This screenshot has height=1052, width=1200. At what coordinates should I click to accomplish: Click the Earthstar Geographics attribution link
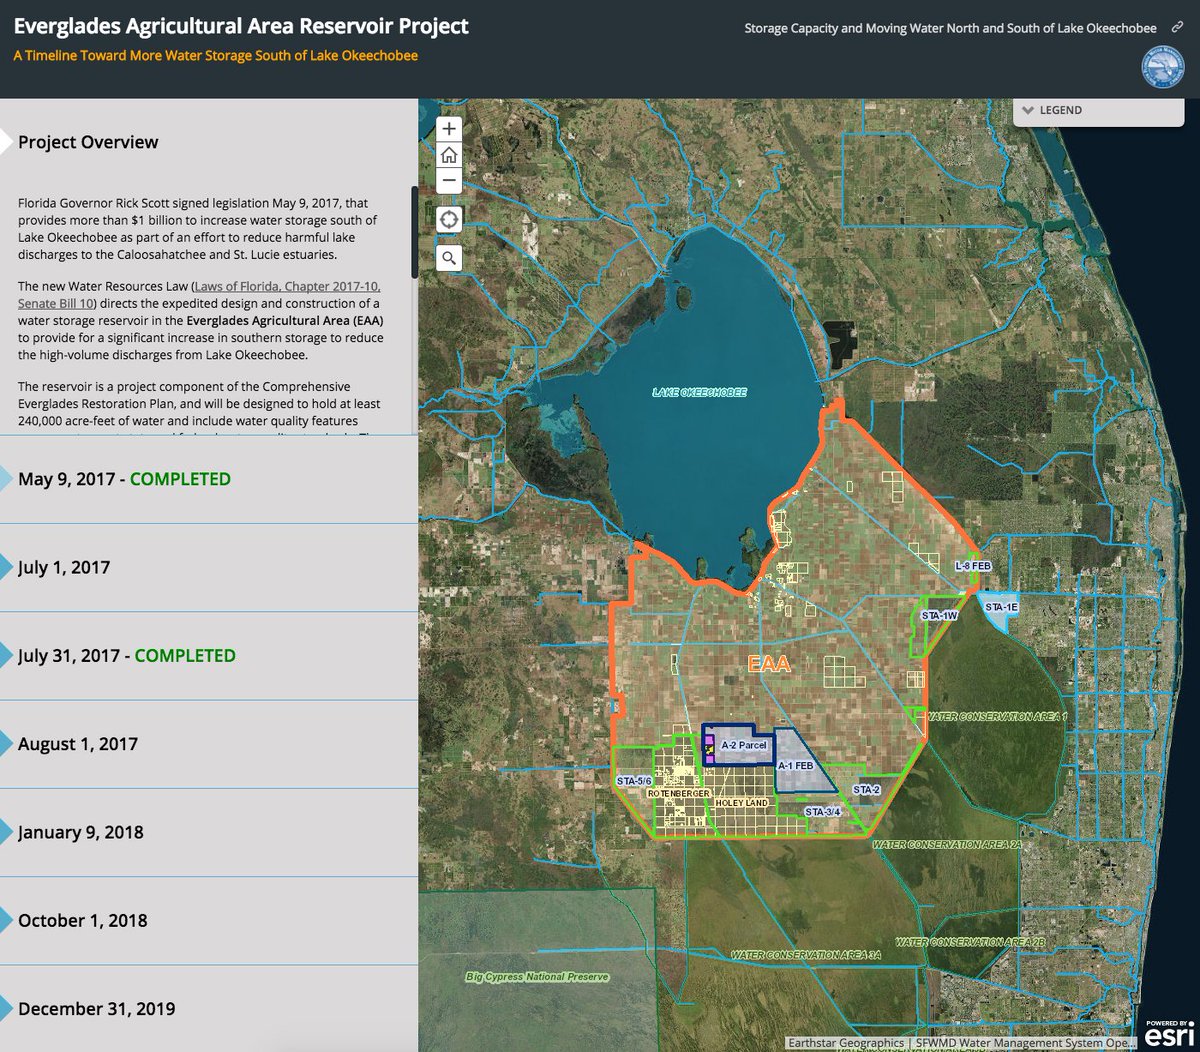[848, 1043]
